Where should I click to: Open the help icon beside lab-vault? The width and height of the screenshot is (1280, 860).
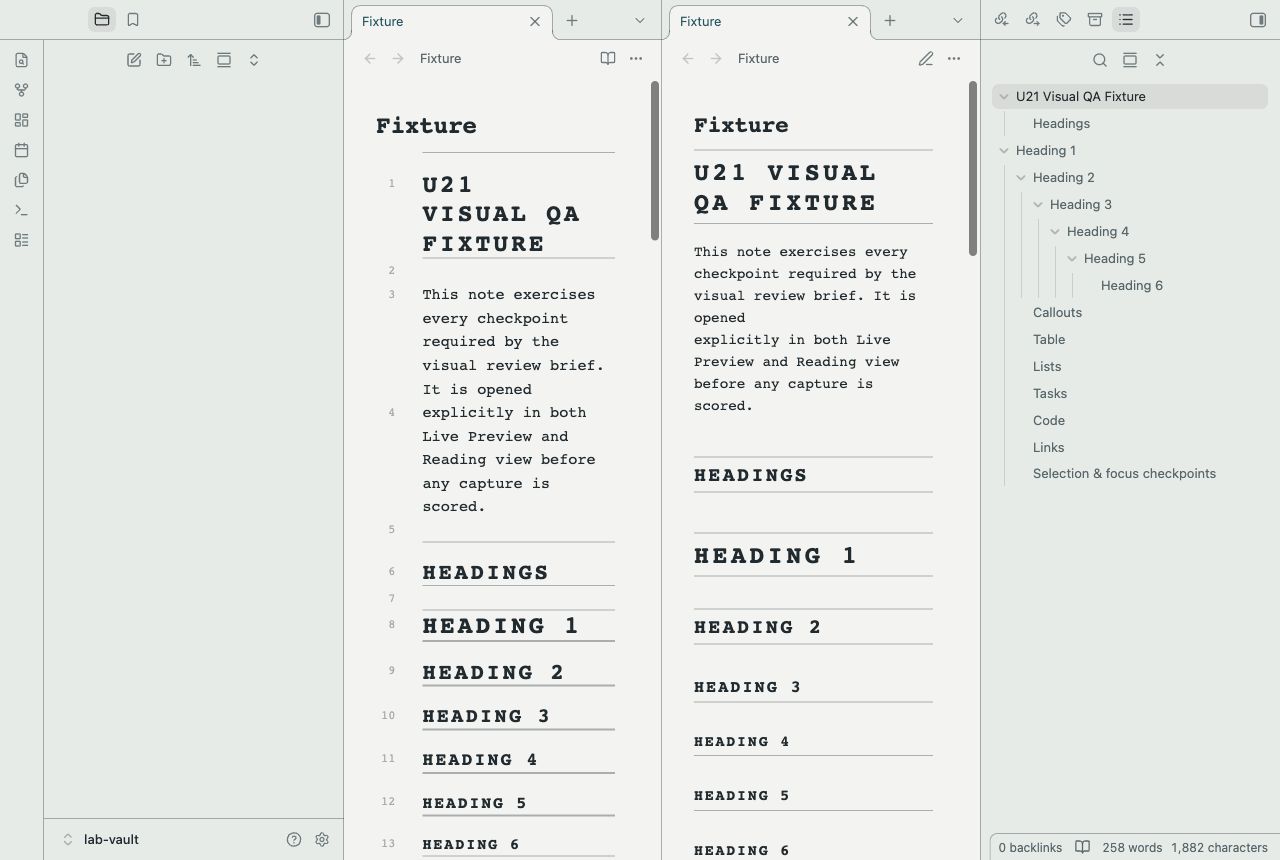294,839
